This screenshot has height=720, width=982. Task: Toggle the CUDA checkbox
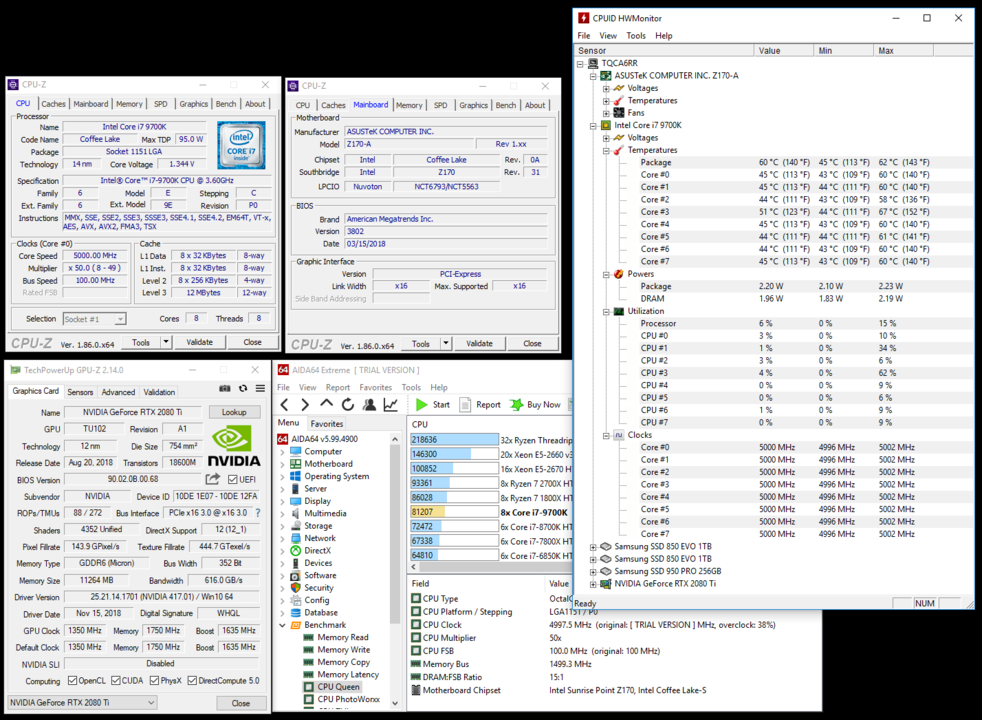coord(116,681)
